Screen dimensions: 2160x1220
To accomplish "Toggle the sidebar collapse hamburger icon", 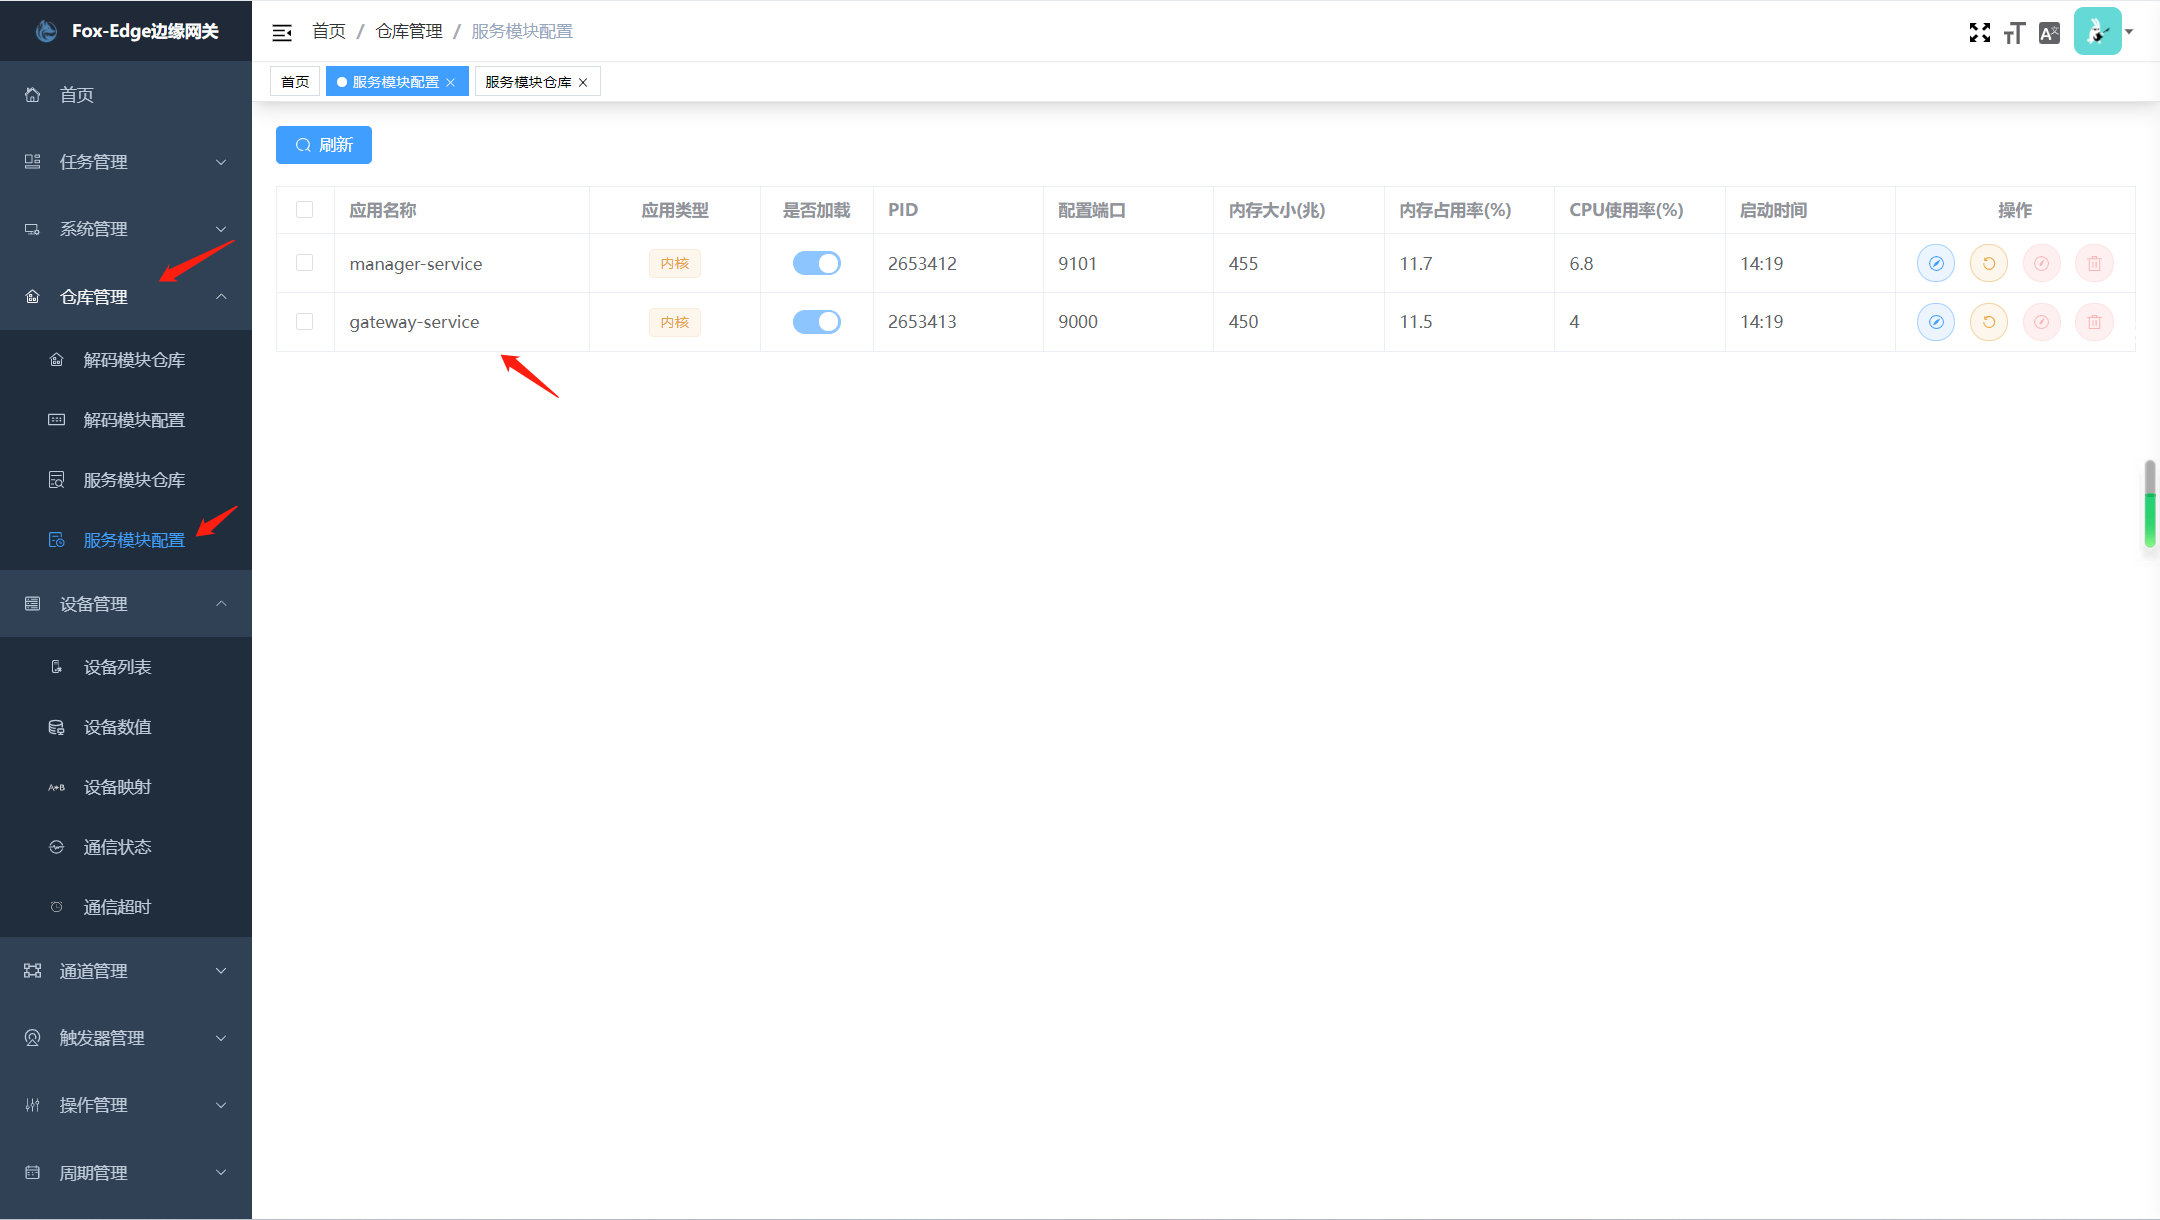I will point(282,32).
